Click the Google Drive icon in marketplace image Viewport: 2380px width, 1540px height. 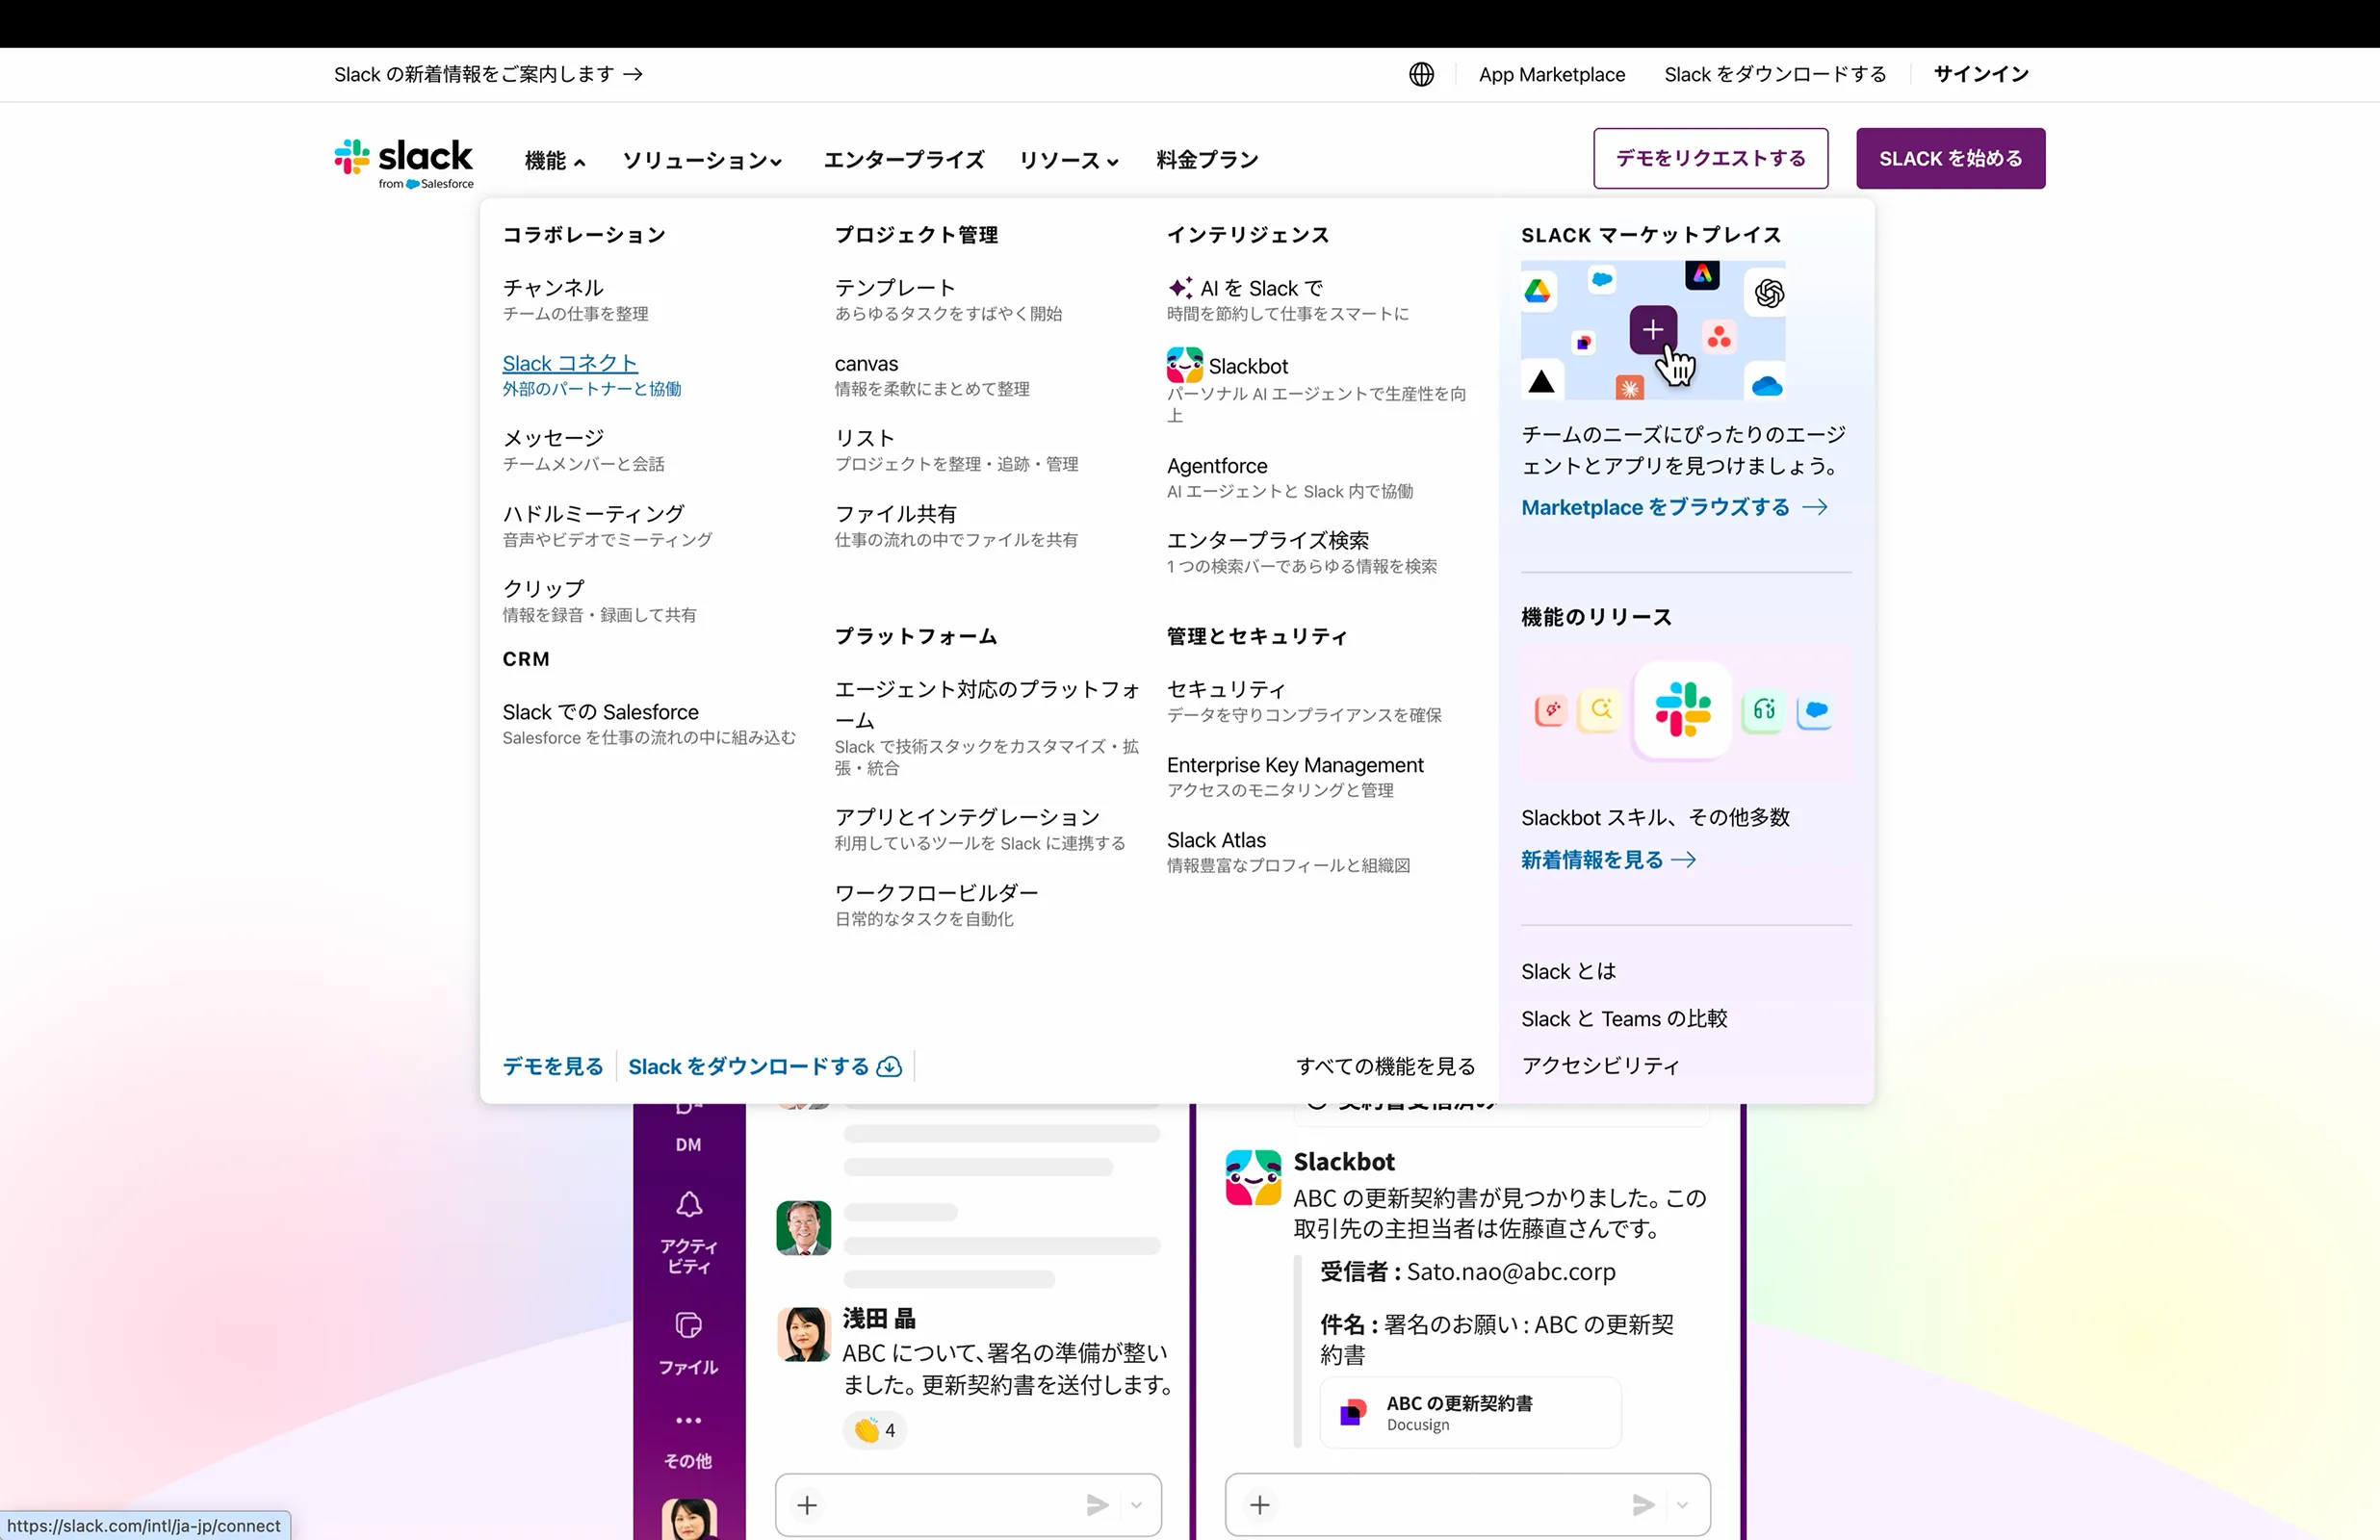1537,291
